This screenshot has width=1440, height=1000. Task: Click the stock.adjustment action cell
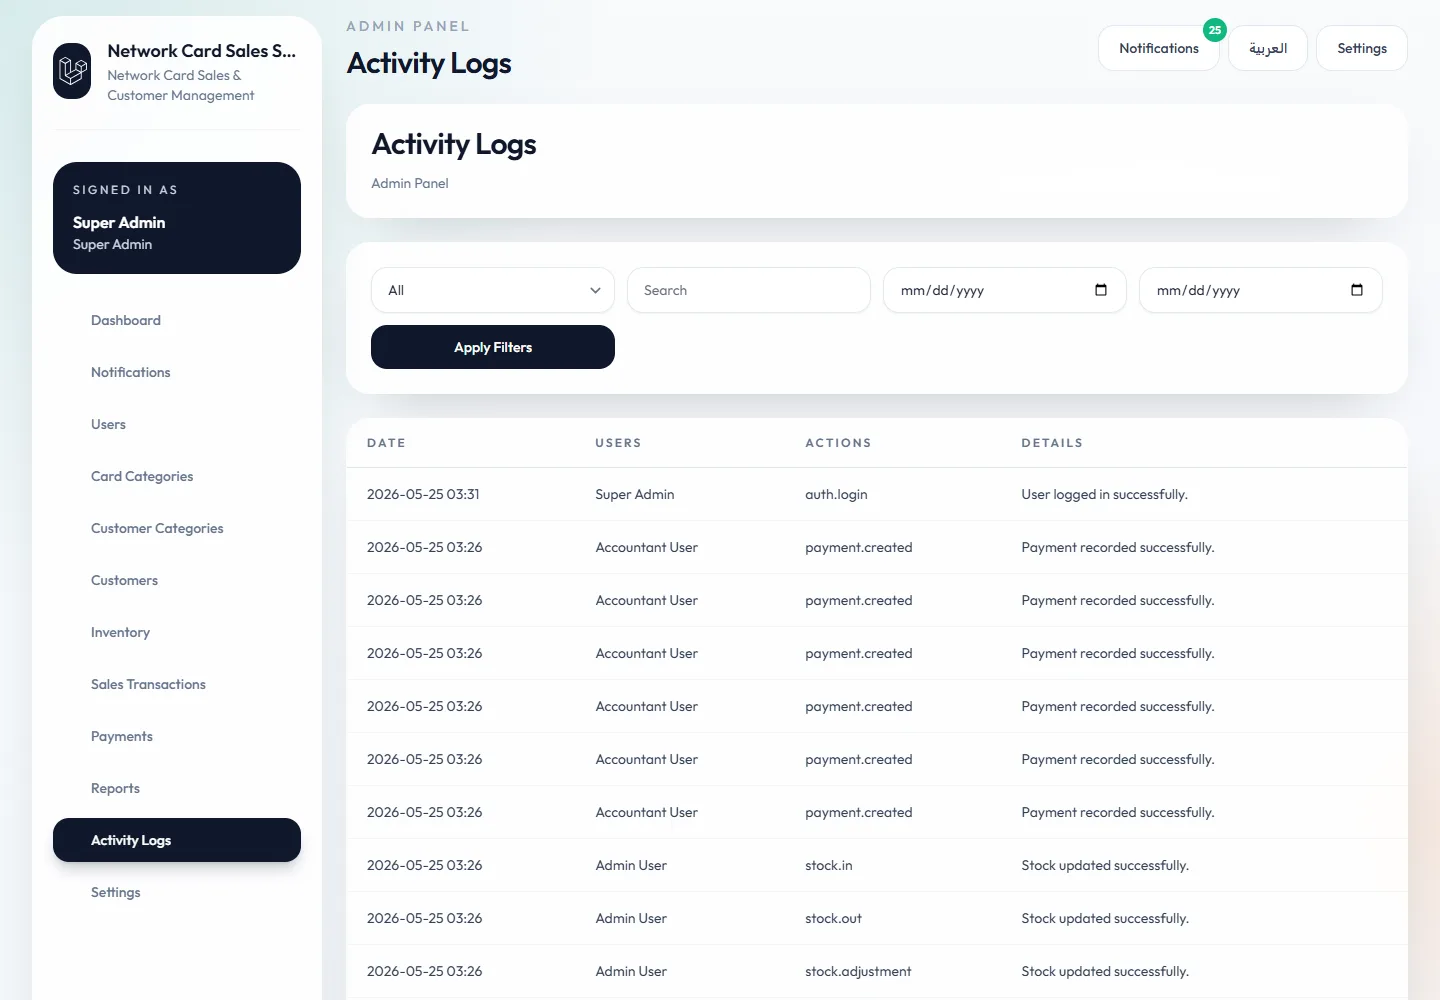[858, 971]
